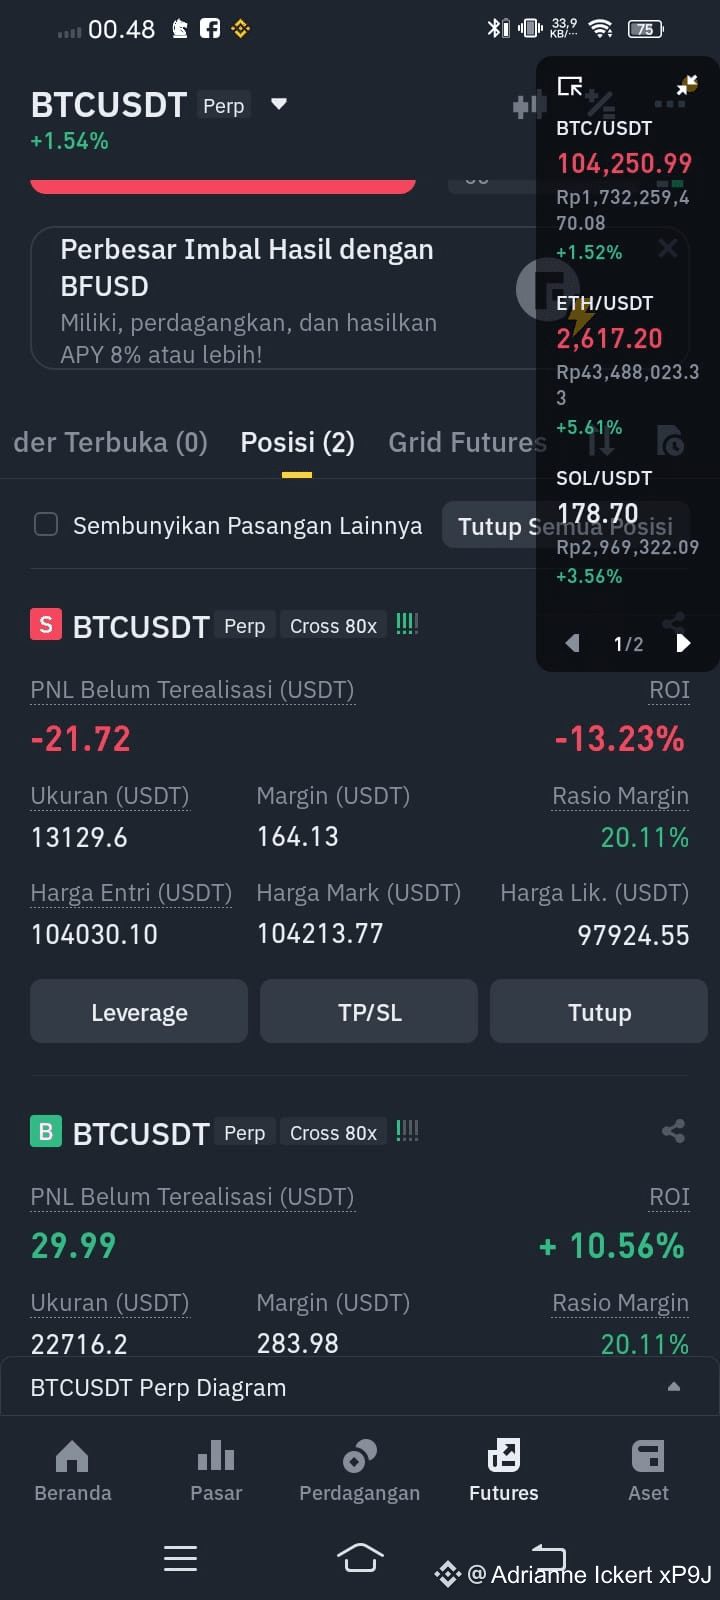Expand the floating ticker window
Viewport: 720px width, 1600px height.
(570, 86)
